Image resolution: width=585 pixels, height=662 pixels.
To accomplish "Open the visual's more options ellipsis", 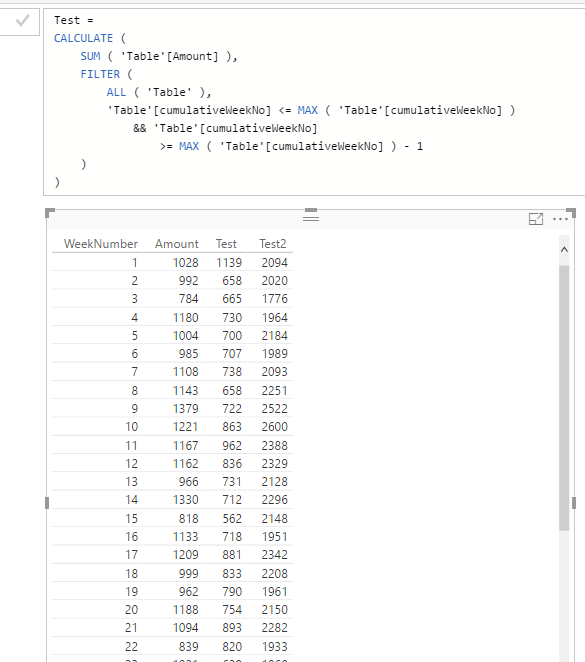I will 560,219.
